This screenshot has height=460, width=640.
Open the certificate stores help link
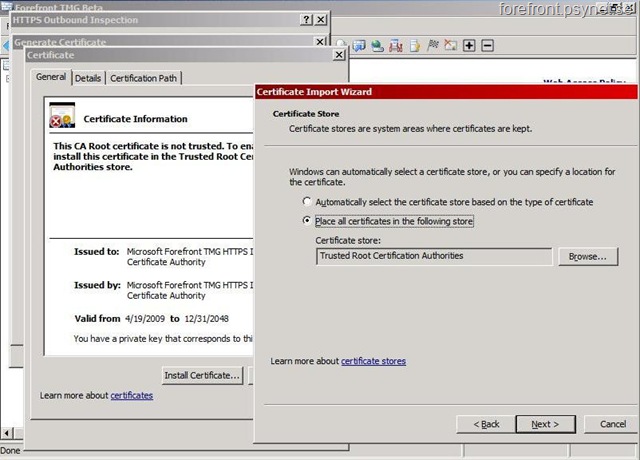coord(373,361)
